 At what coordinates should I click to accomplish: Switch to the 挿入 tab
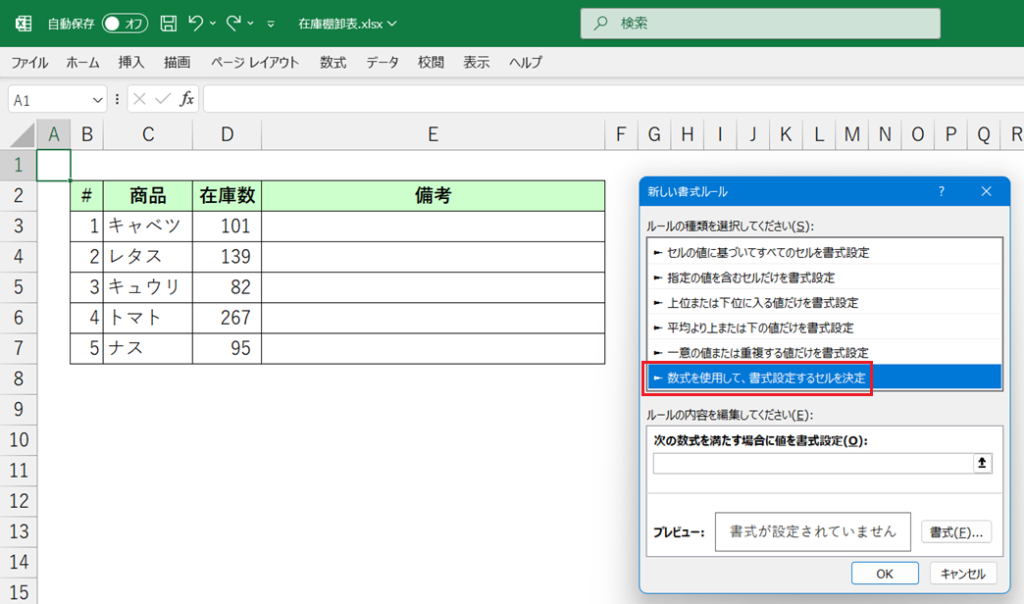(x=131, y=63)
